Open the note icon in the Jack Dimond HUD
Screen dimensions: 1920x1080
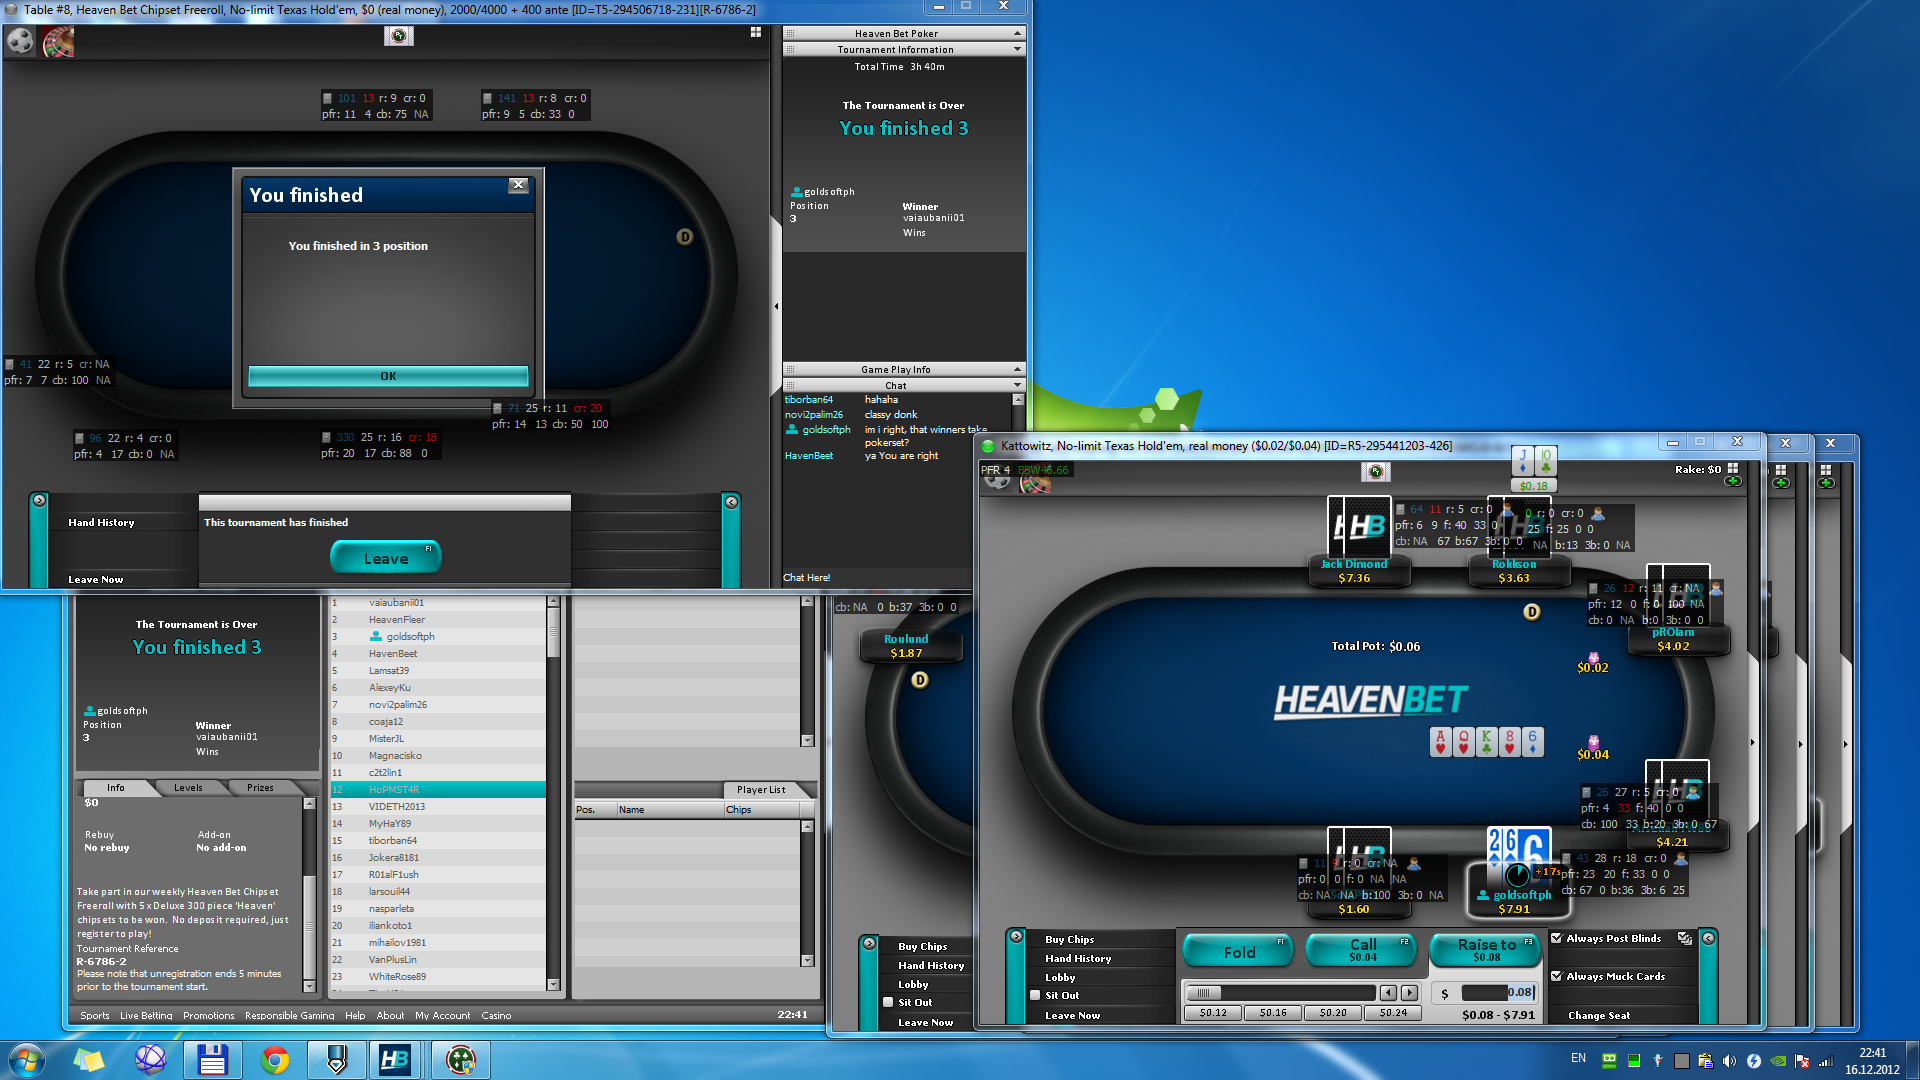(1400, 509)
